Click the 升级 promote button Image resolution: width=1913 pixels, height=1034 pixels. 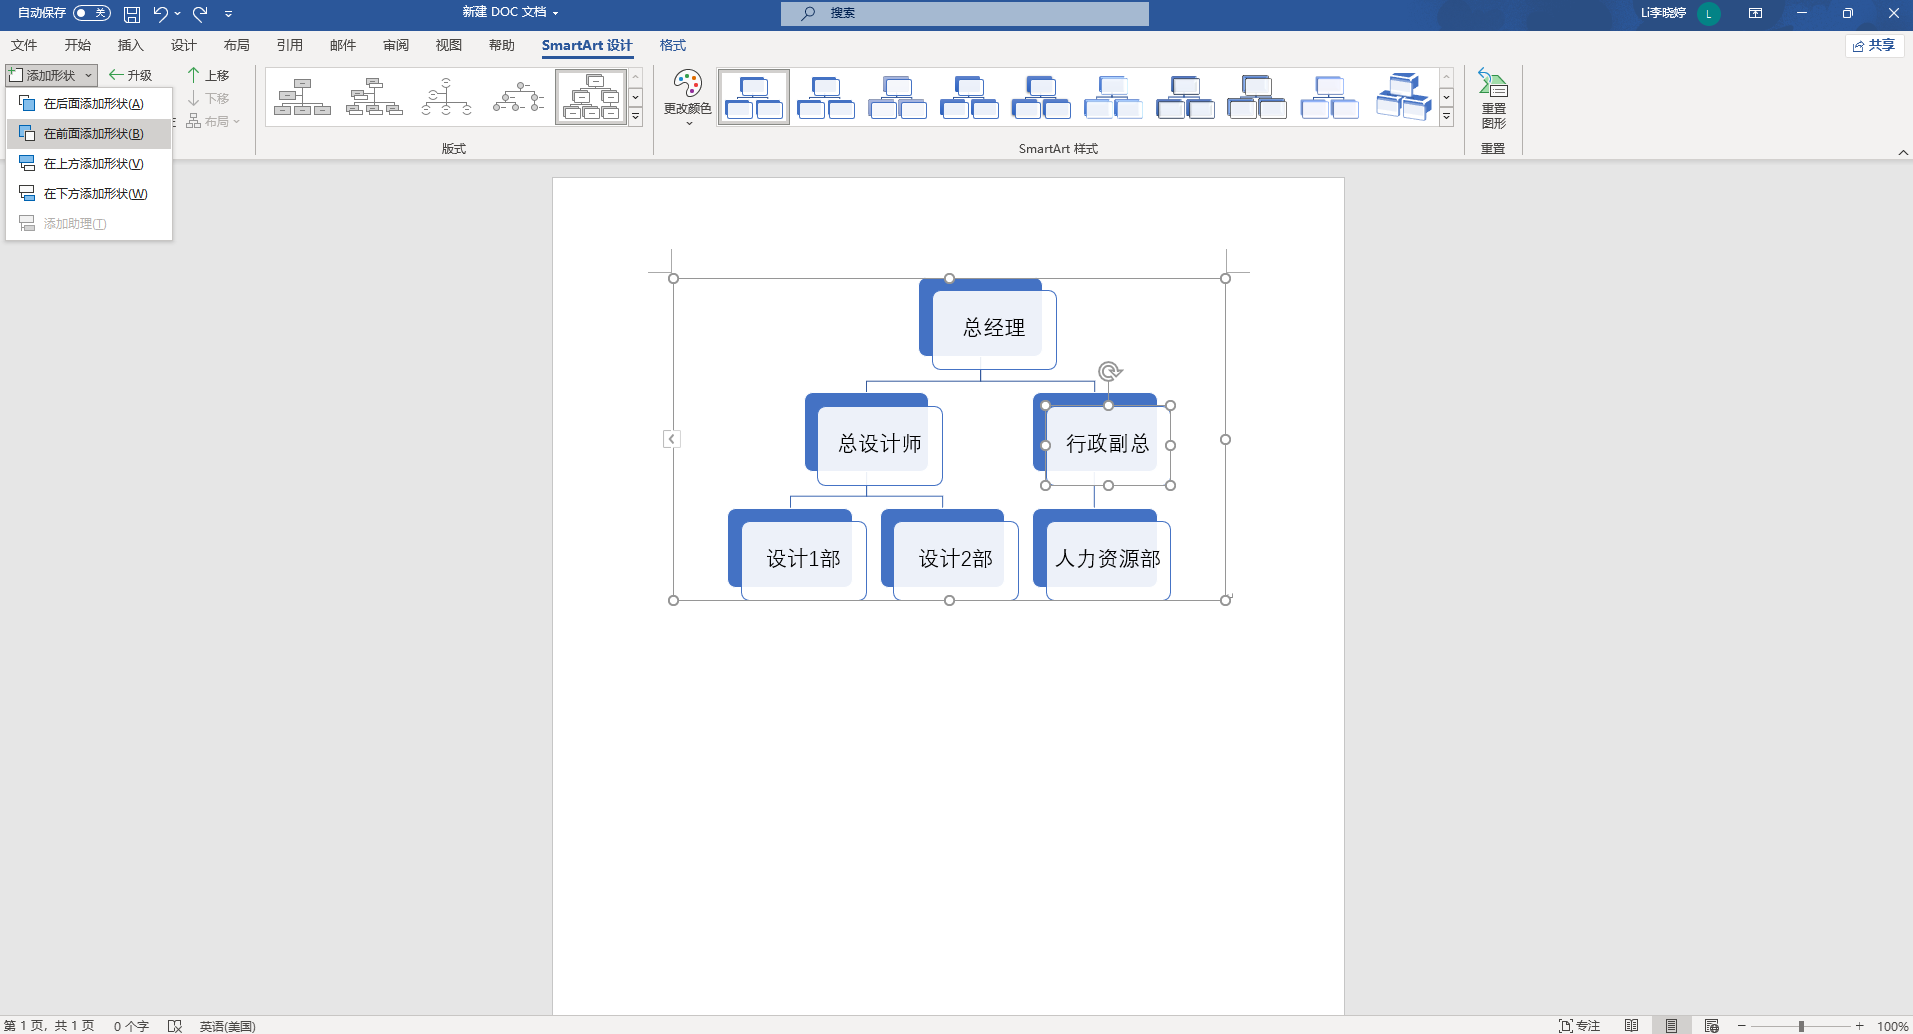pos(130,75)
